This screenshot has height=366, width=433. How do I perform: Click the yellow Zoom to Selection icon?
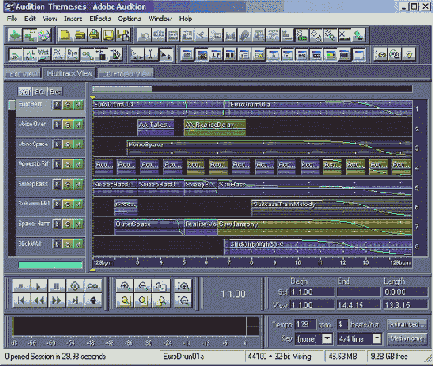click(125, 301)
